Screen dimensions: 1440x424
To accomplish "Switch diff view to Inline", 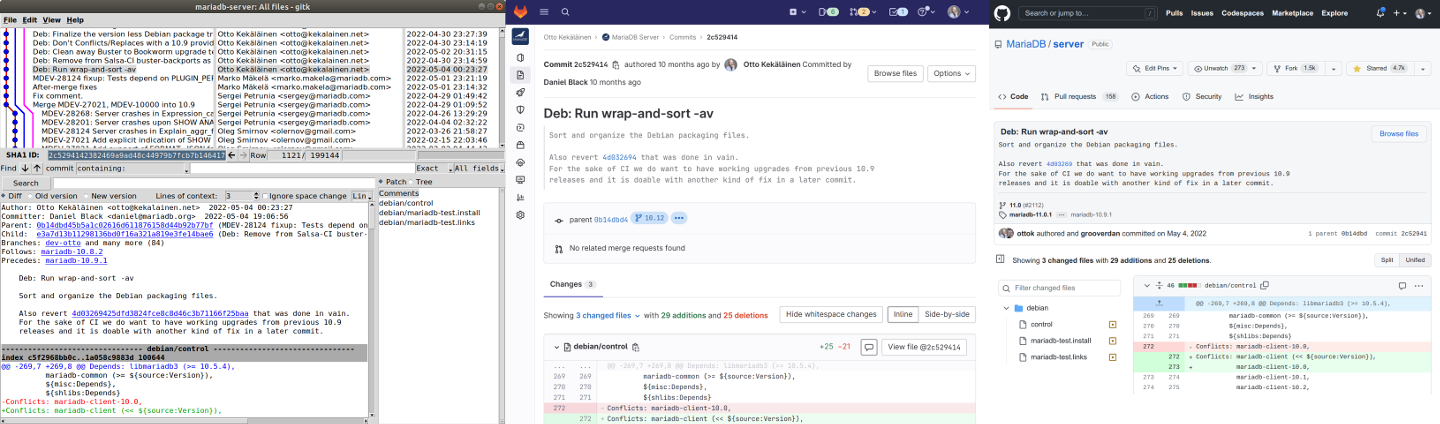I will coord(903,315).
